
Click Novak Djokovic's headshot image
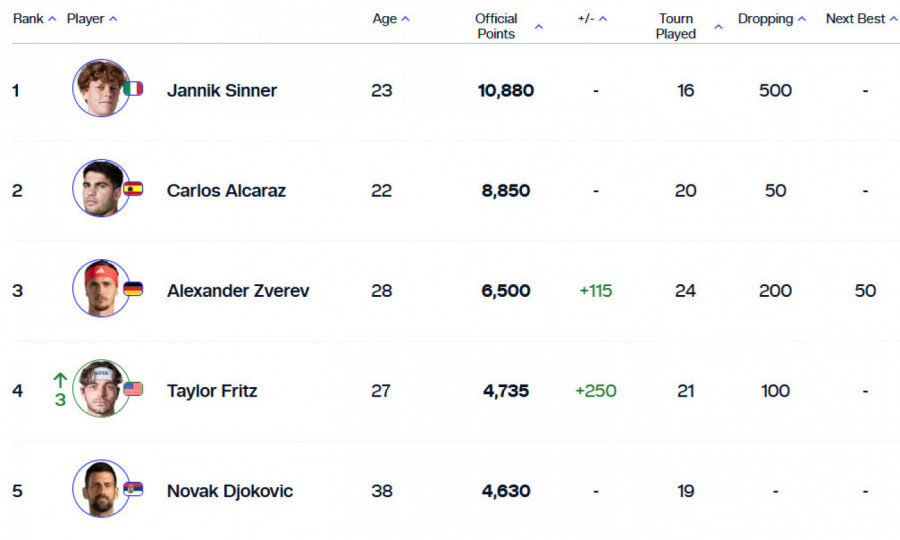click(101, 488)
